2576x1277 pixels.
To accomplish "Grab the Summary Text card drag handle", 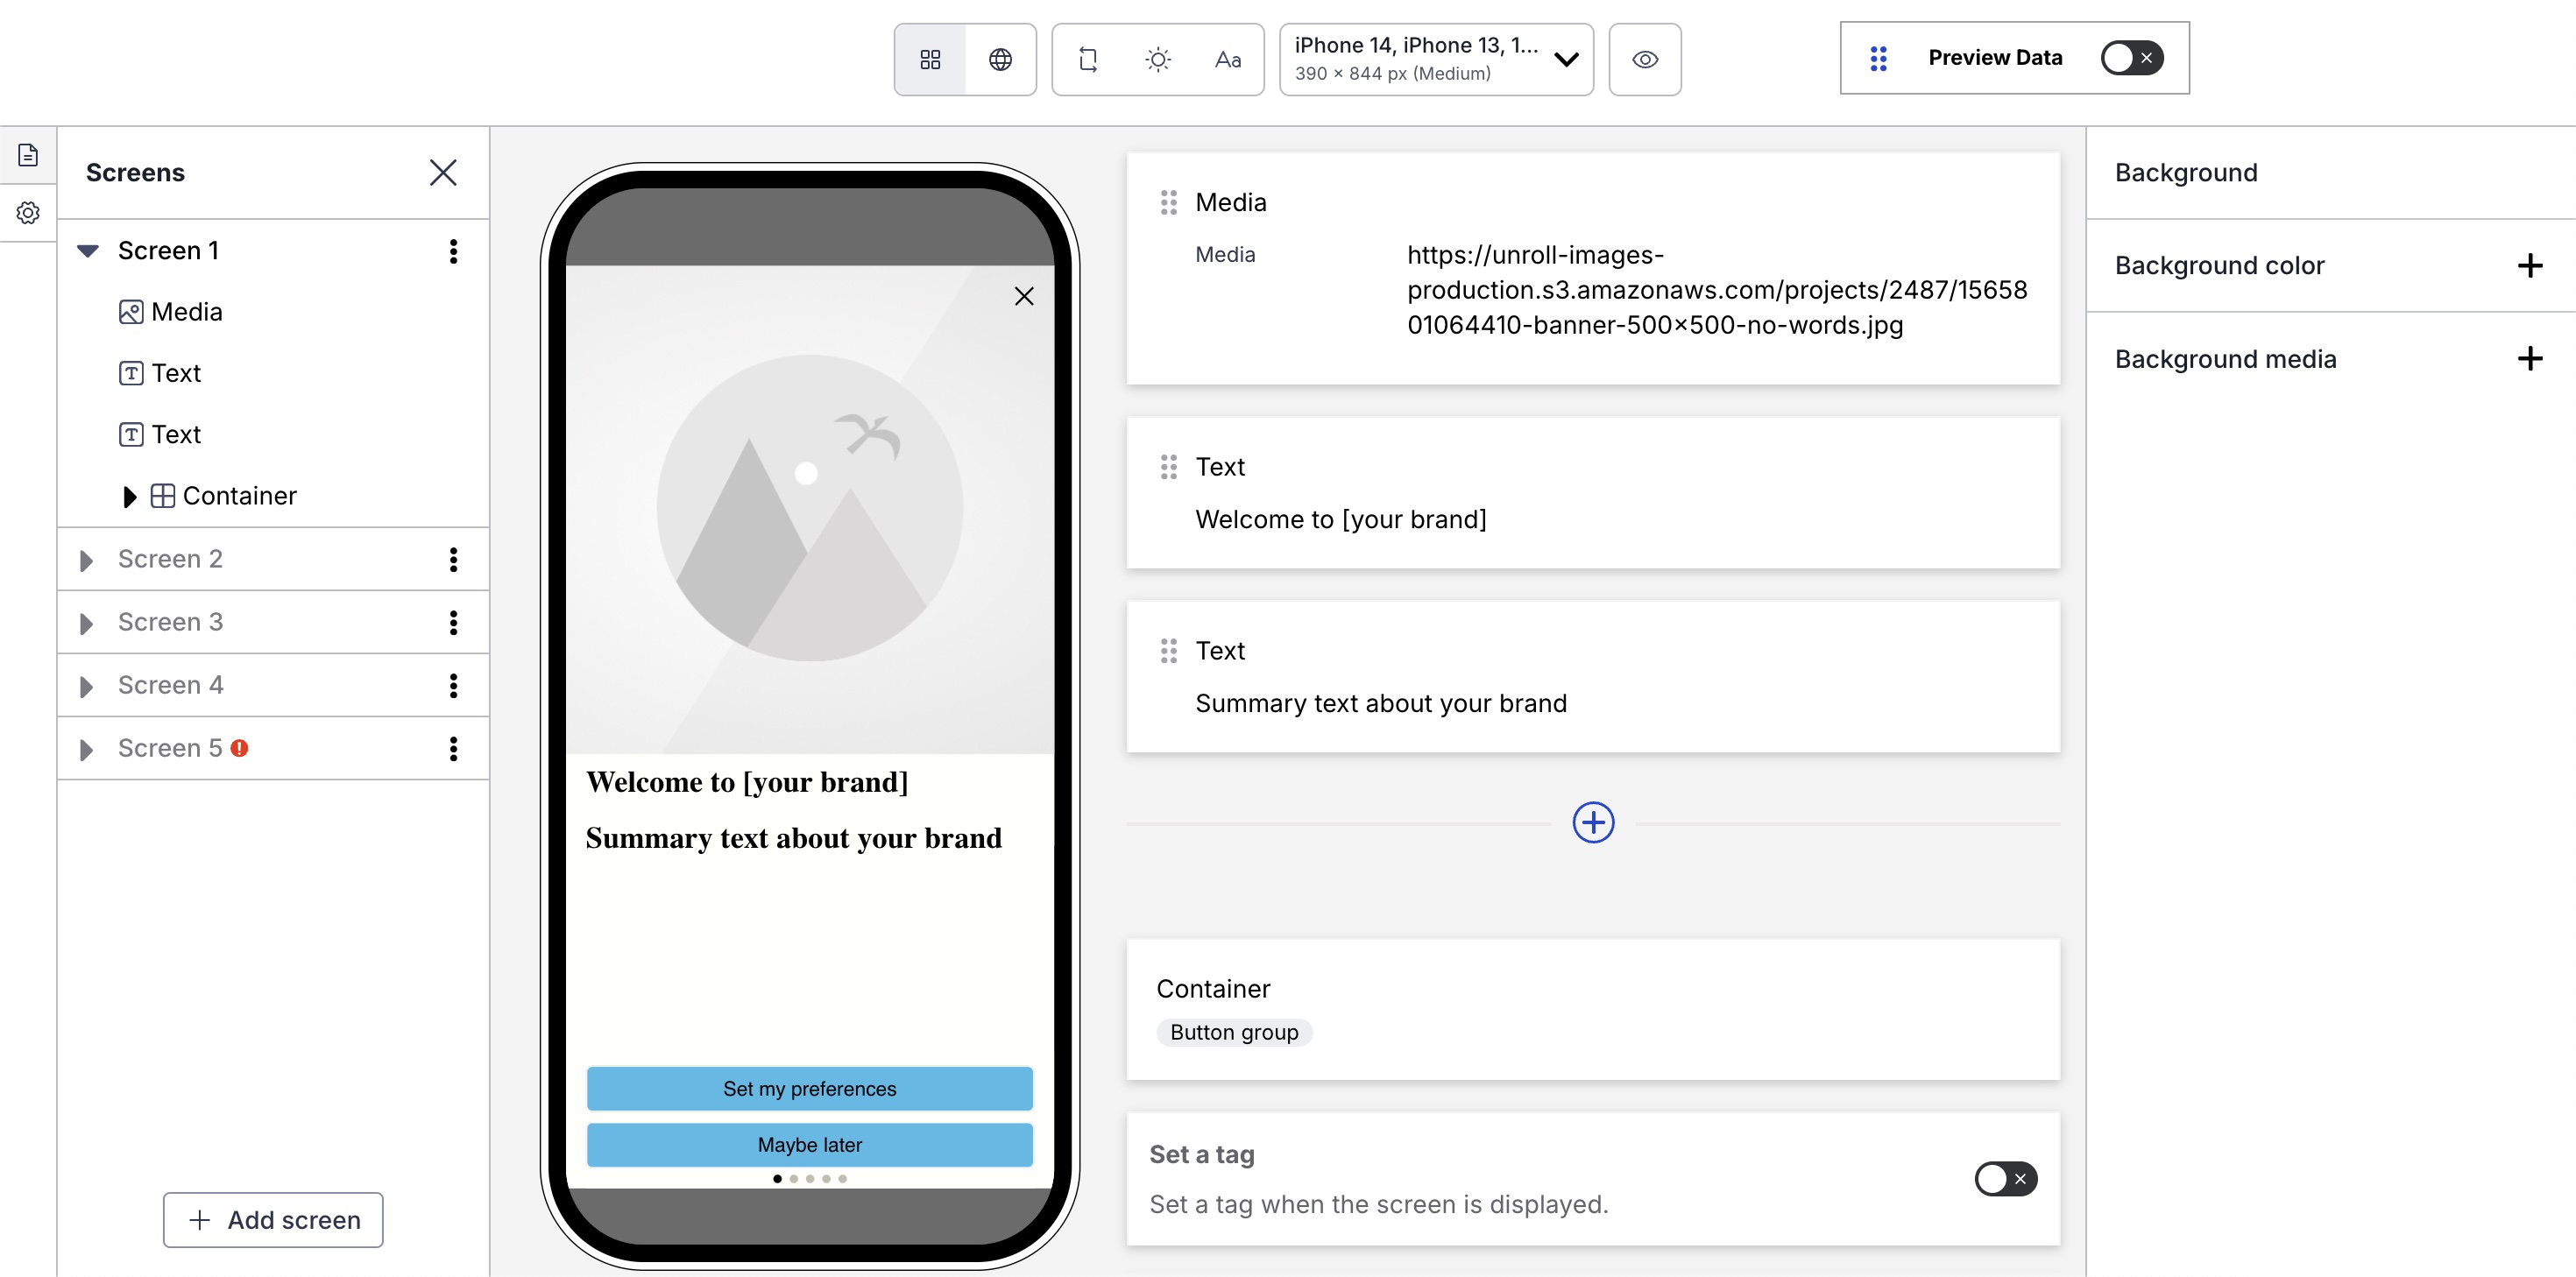I will coord(1168,651).
